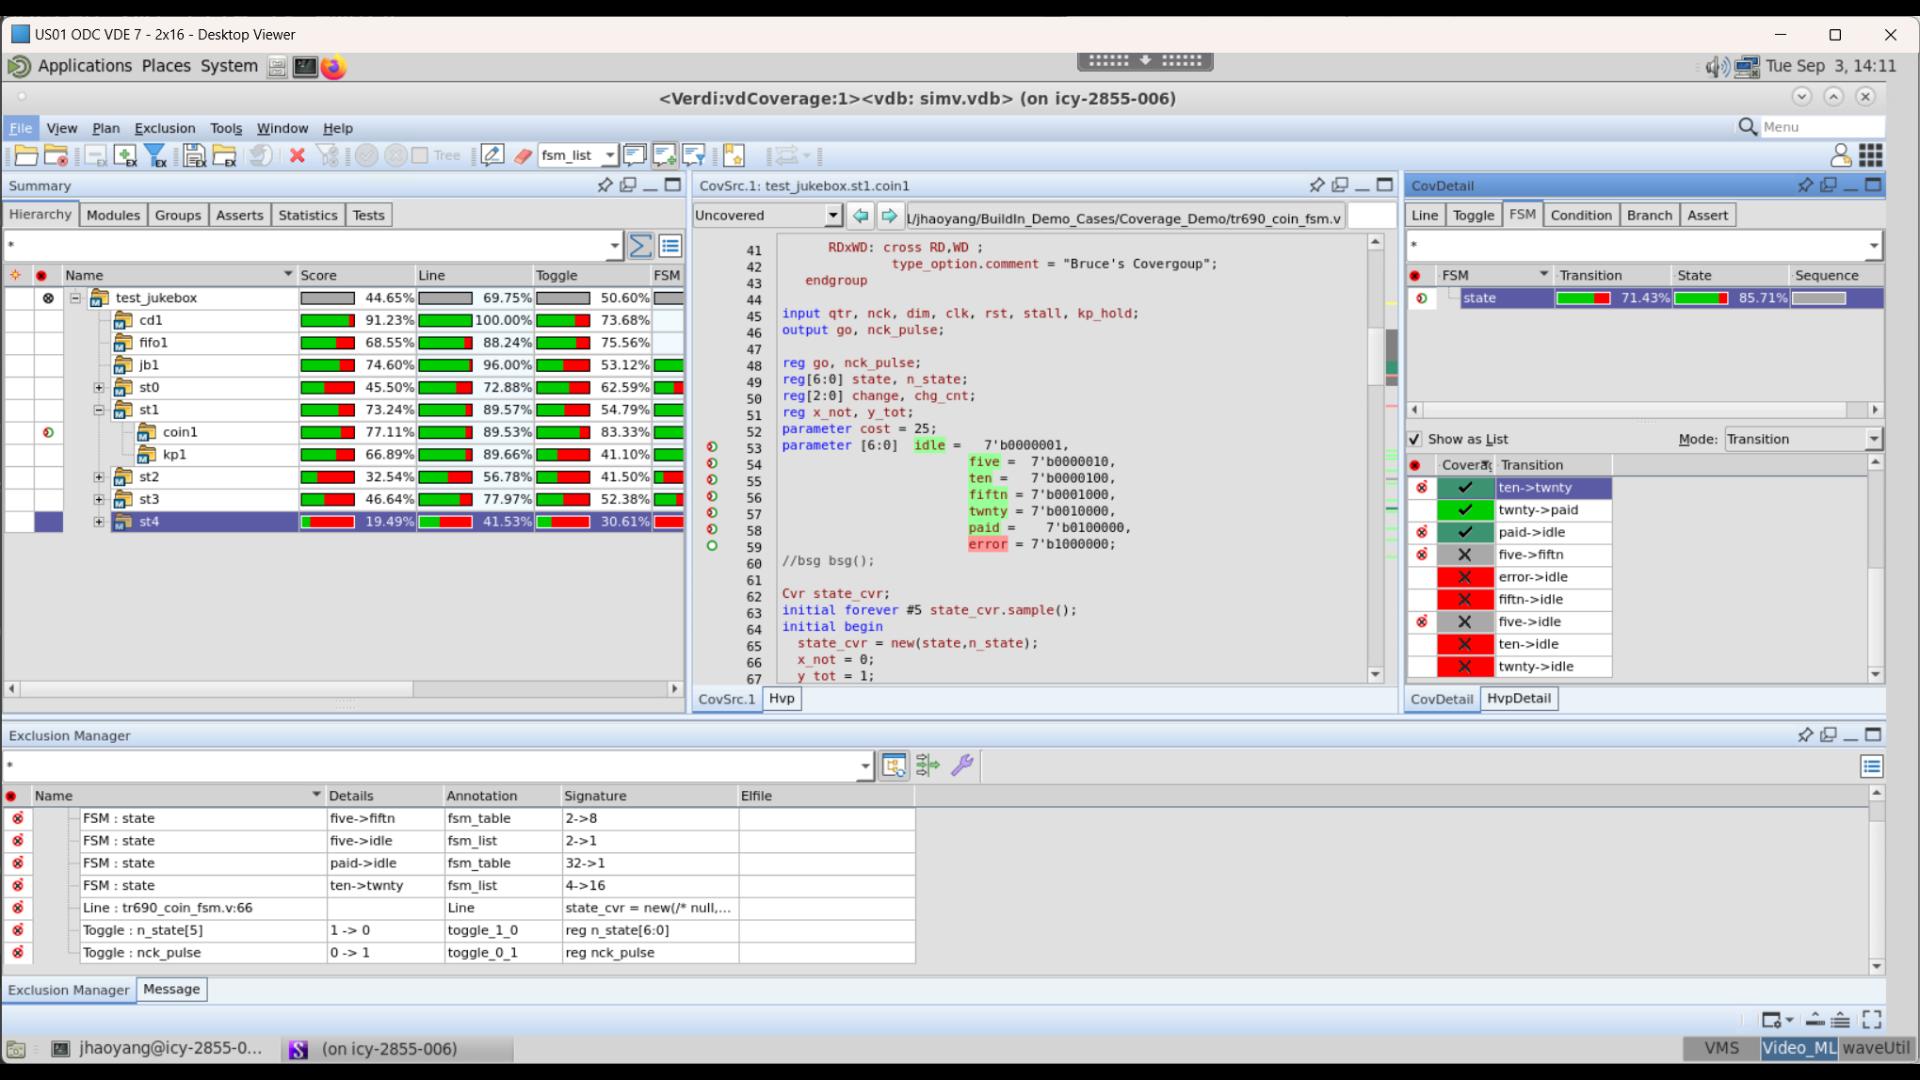
Task: Switch to the Condition tab in CovDetail
Action: (x=1580, y=215)
